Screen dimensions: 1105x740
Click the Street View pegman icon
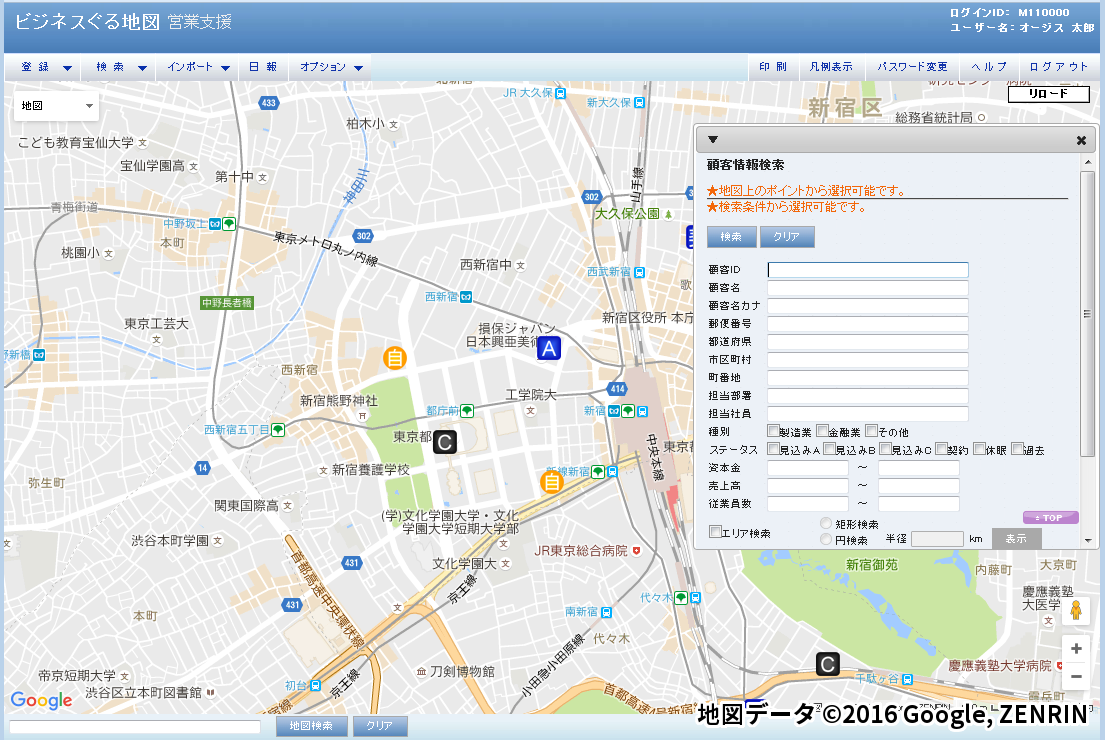1075,610
